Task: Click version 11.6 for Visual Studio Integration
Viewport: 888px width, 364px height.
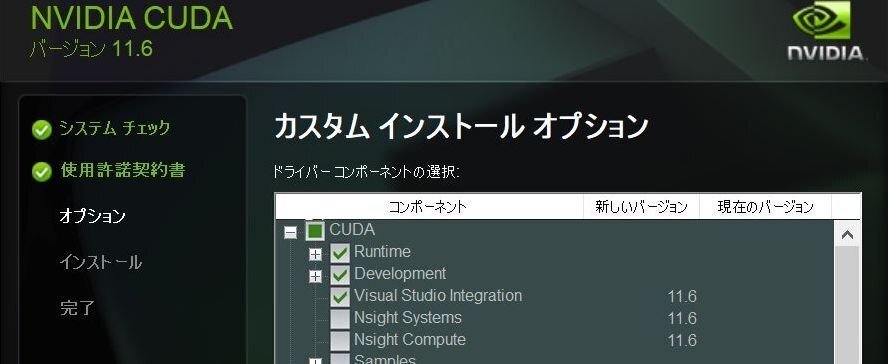Action: click(682, 297)
